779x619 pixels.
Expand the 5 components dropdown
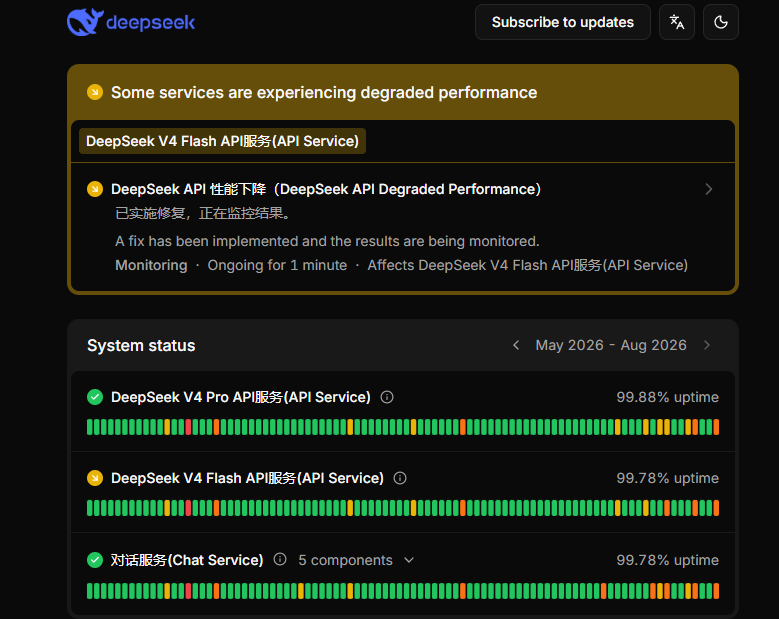tap(356, 560)
